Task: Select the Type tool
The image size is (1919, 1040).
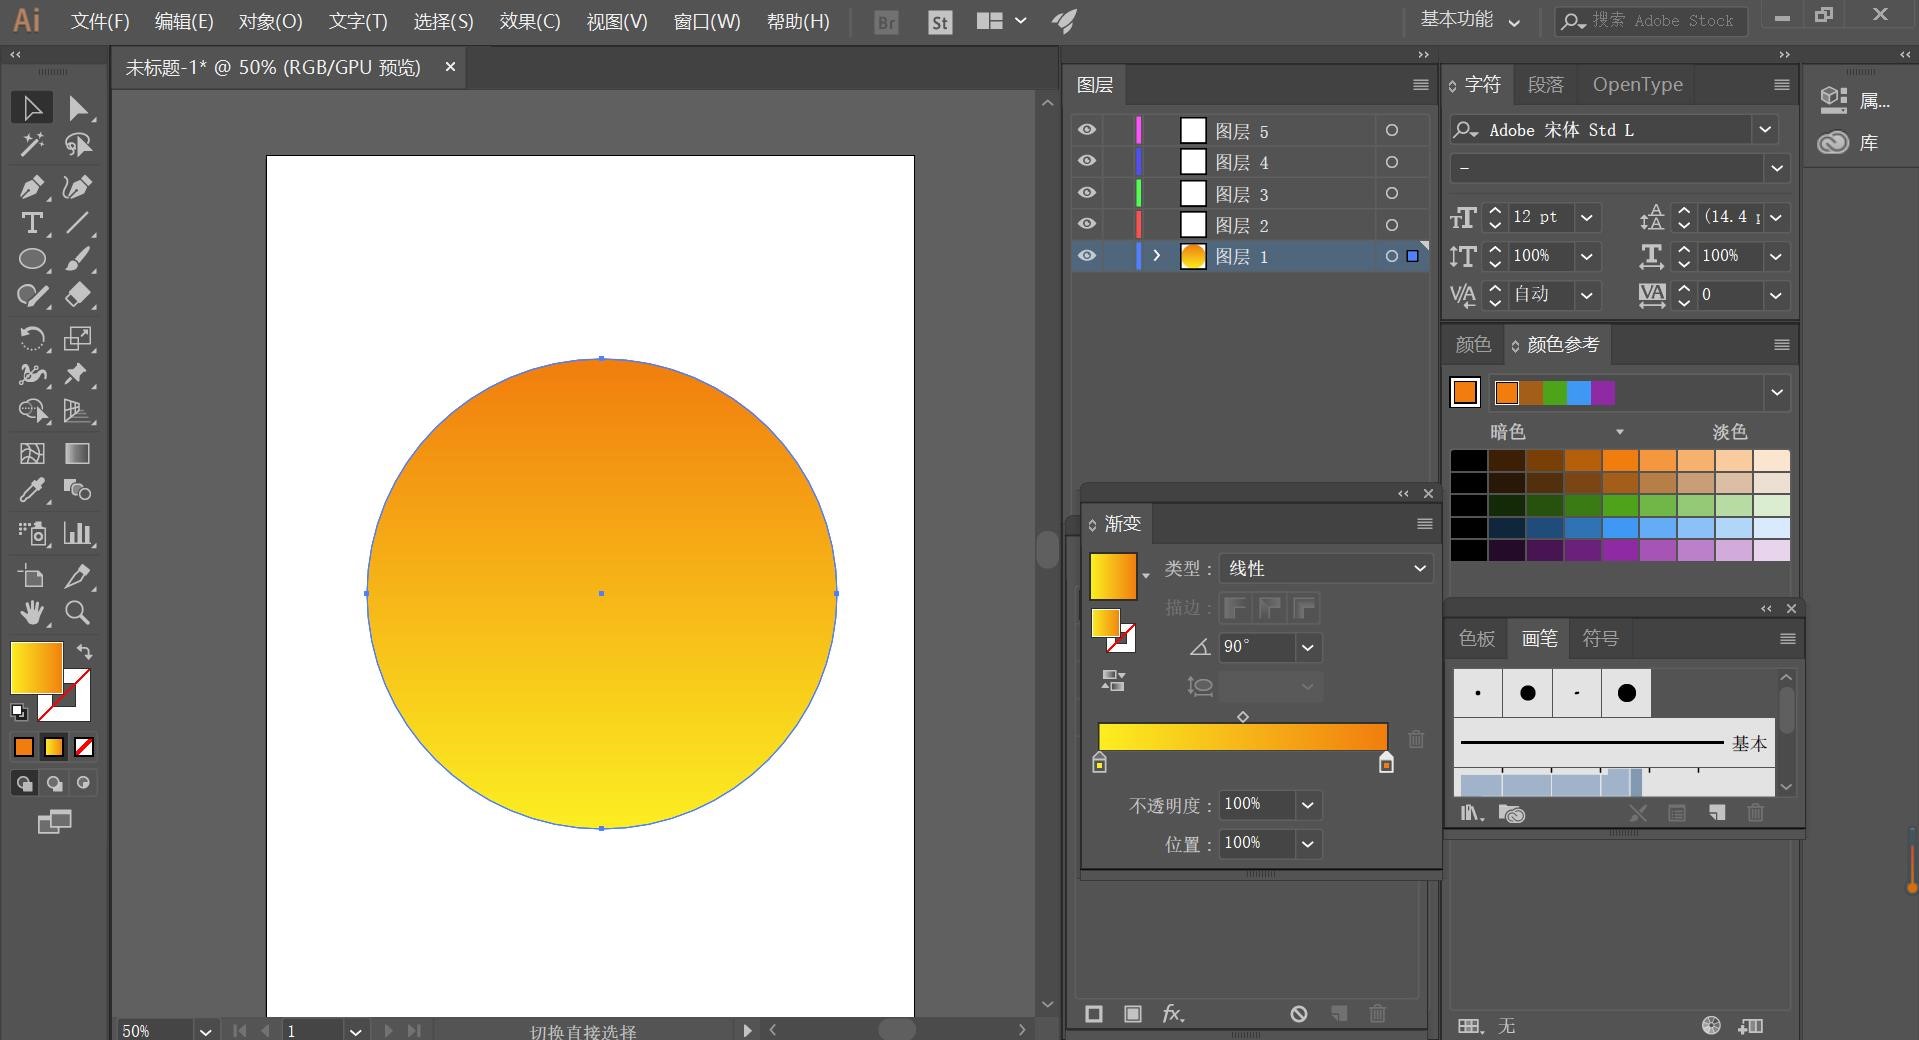Action: (x=31, y=223)
